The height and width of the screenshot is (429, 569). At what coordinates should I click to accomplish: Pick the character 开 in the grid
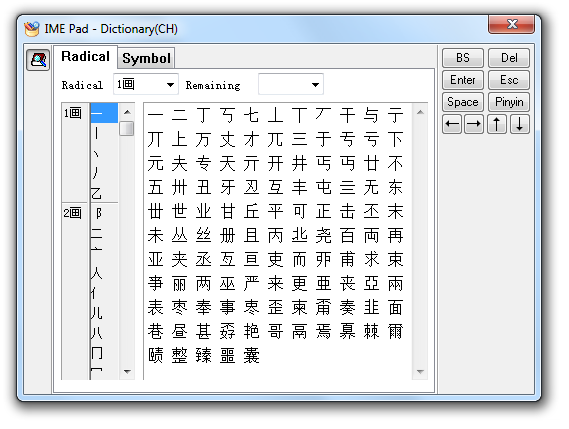pyautogui.click(x=275, y=164)
